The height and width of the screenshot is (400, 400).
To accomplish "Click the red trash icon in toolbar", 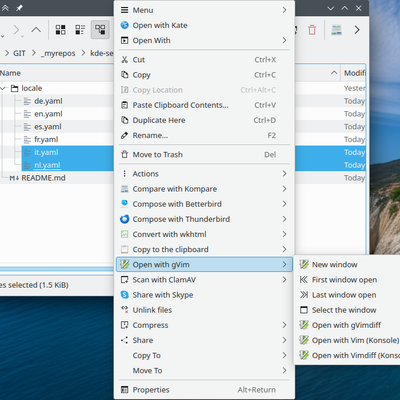I will 312,30.
